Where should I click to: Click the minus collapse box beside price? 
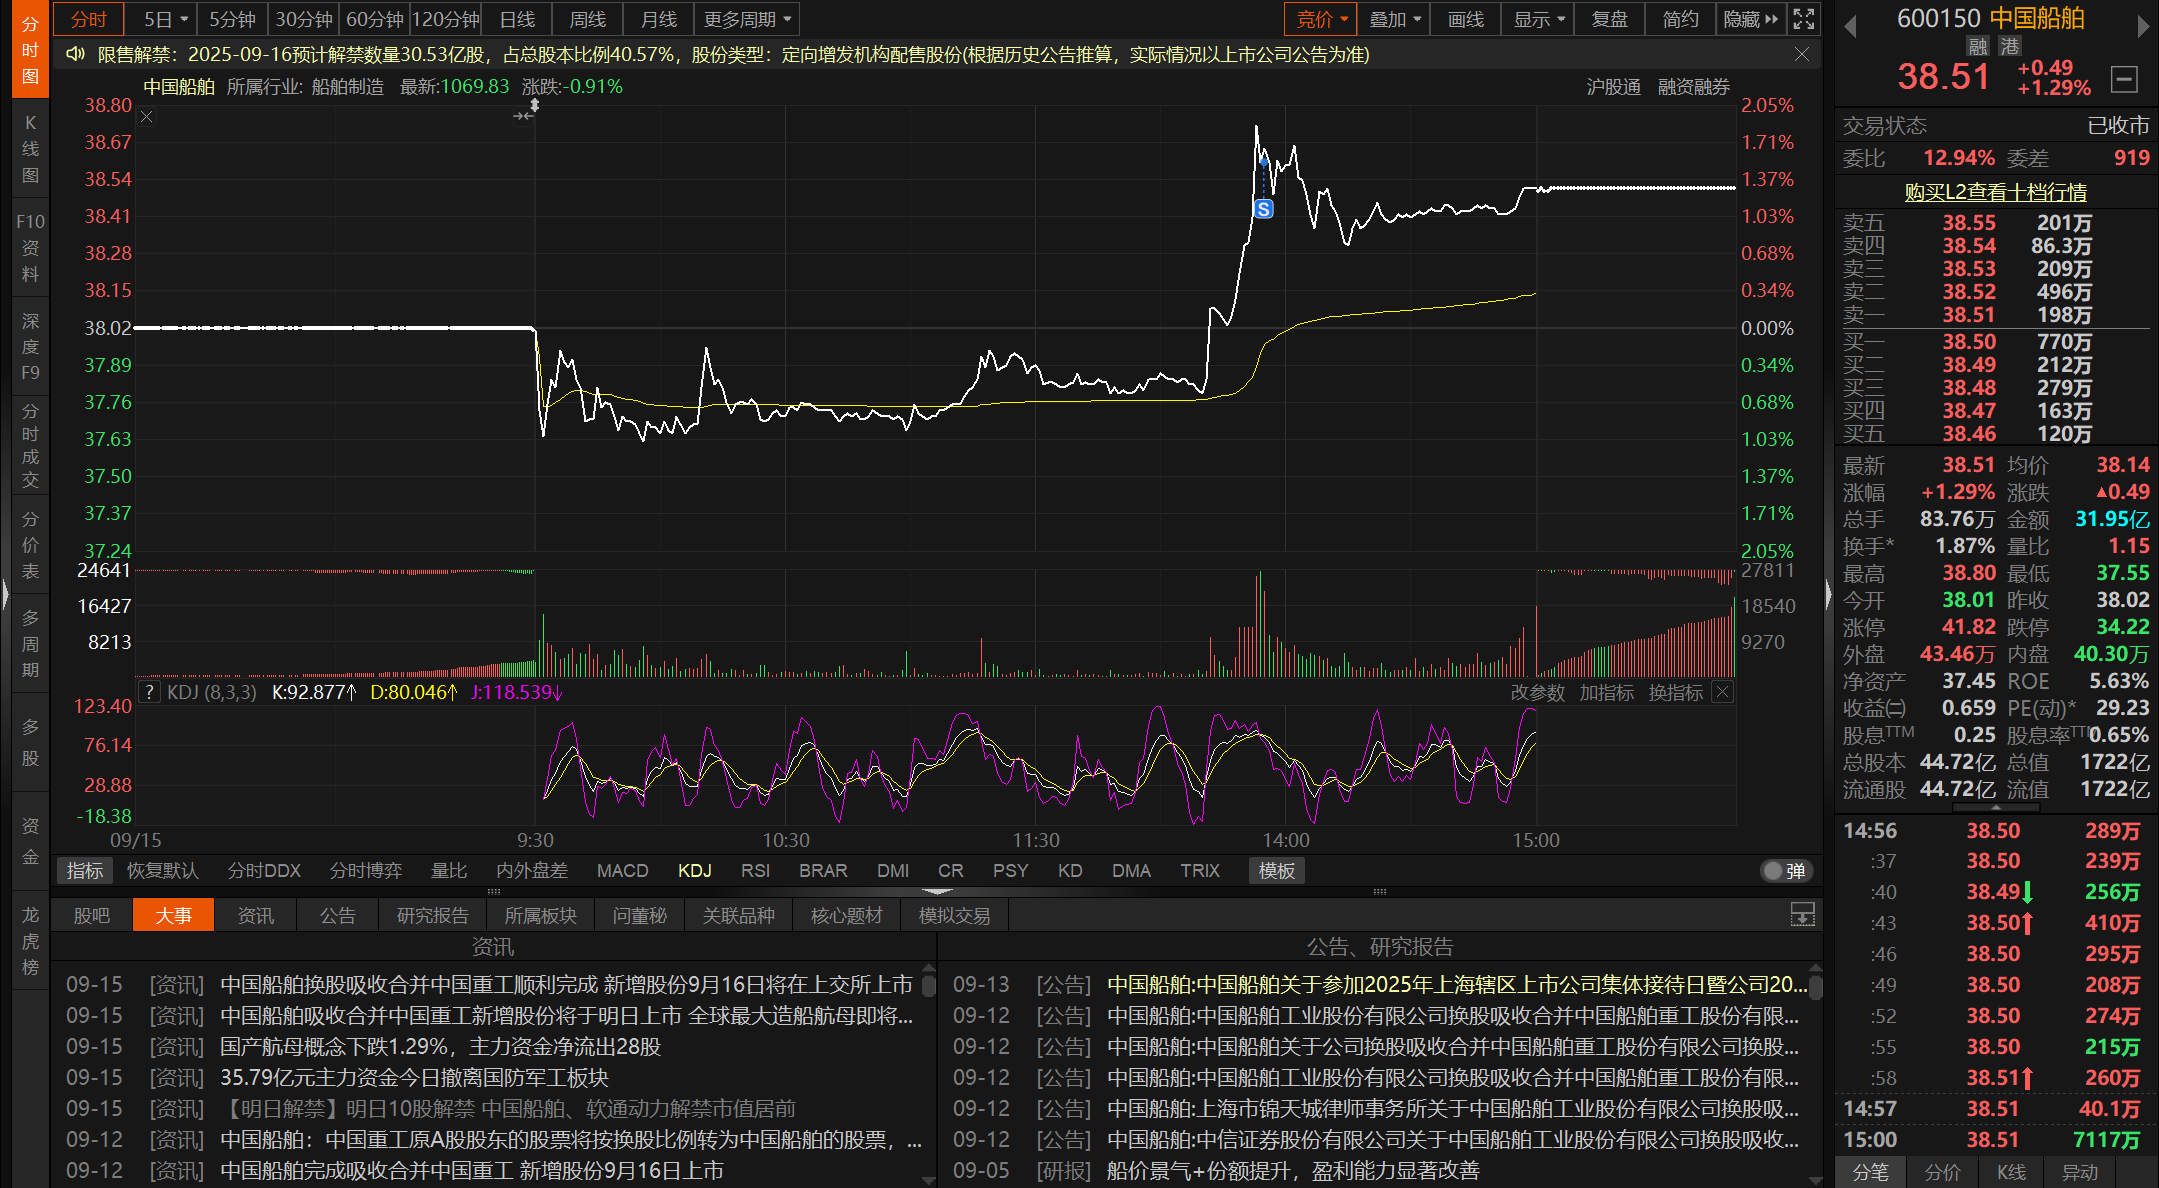[2125, 78]
